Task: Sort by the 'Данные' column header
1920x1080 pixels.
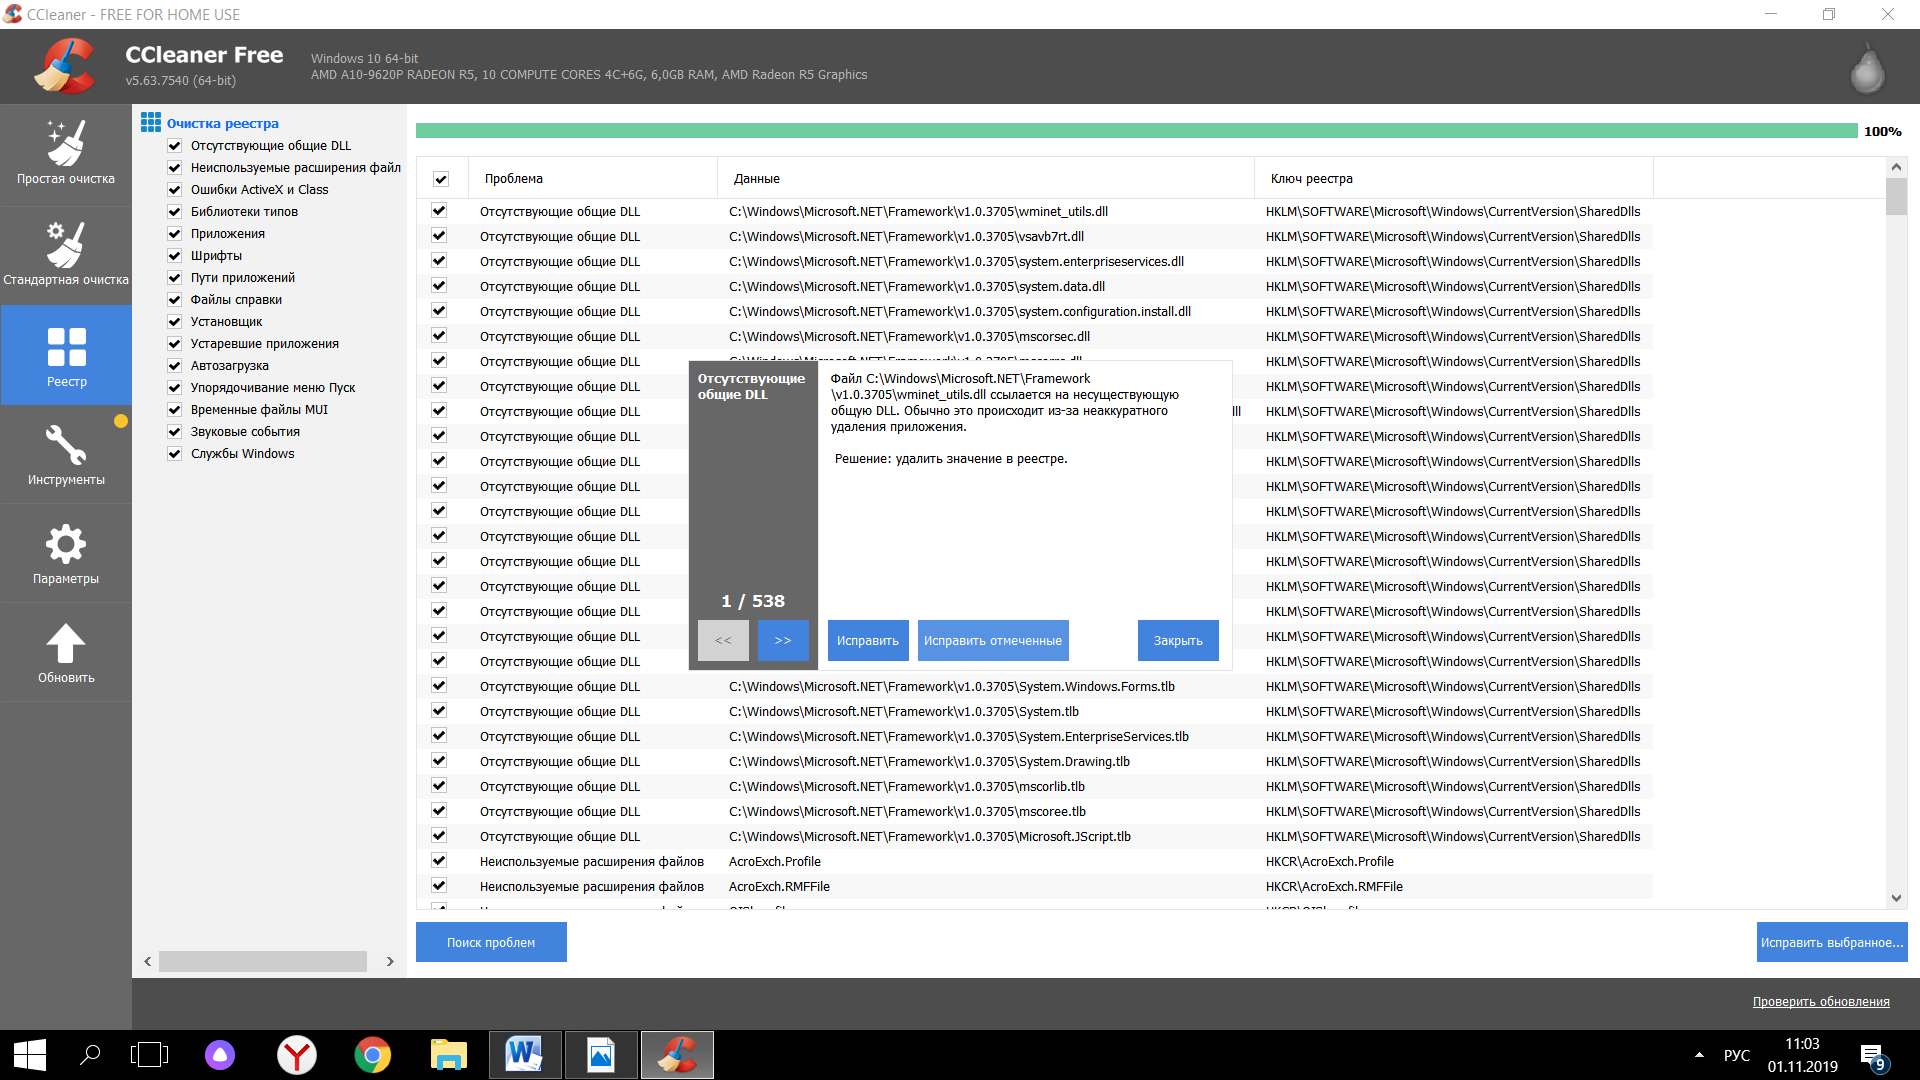Action: click(x=986, y=179)
